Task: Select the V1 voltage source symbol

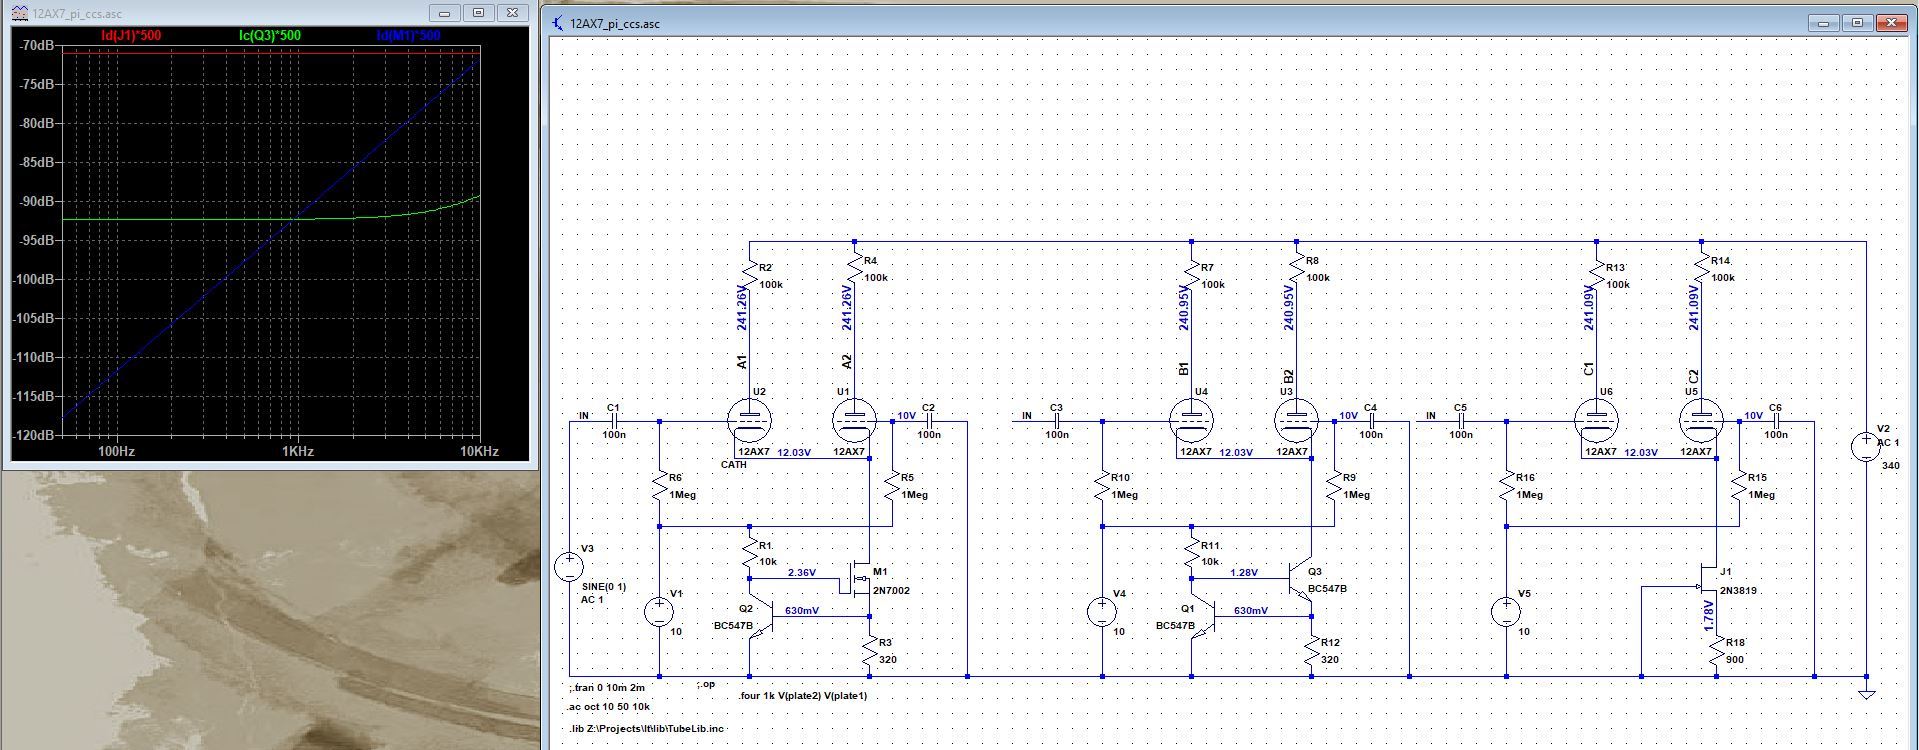Action: point(659,612)
